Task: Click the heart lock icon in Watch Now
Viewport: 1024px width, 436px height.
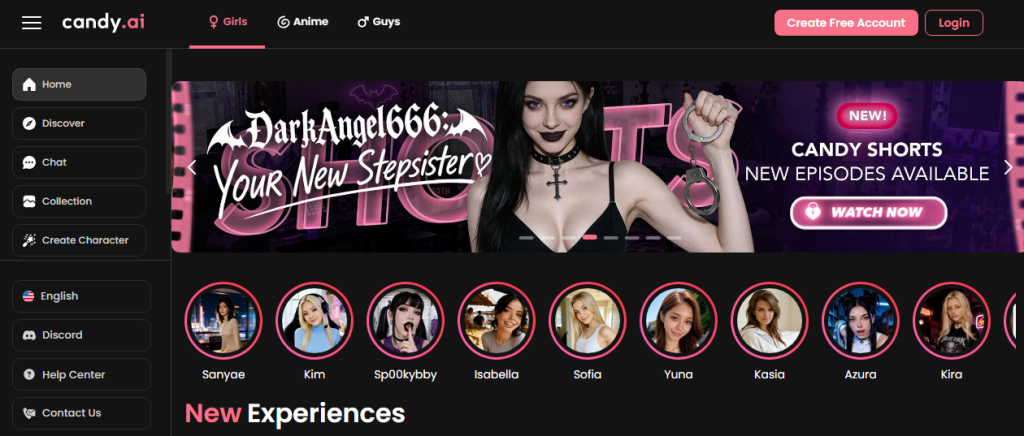Action: (813, 212)
